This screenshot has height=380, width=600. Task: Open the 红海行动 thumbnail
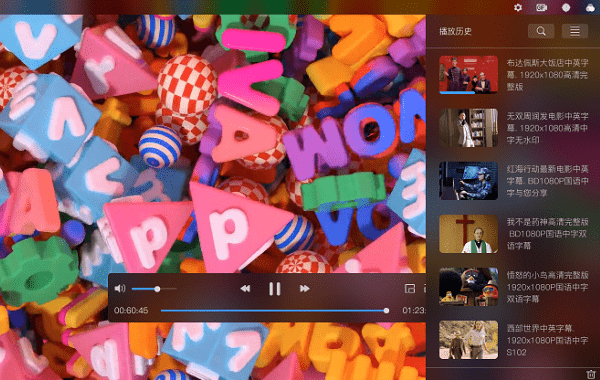[468, 181]
